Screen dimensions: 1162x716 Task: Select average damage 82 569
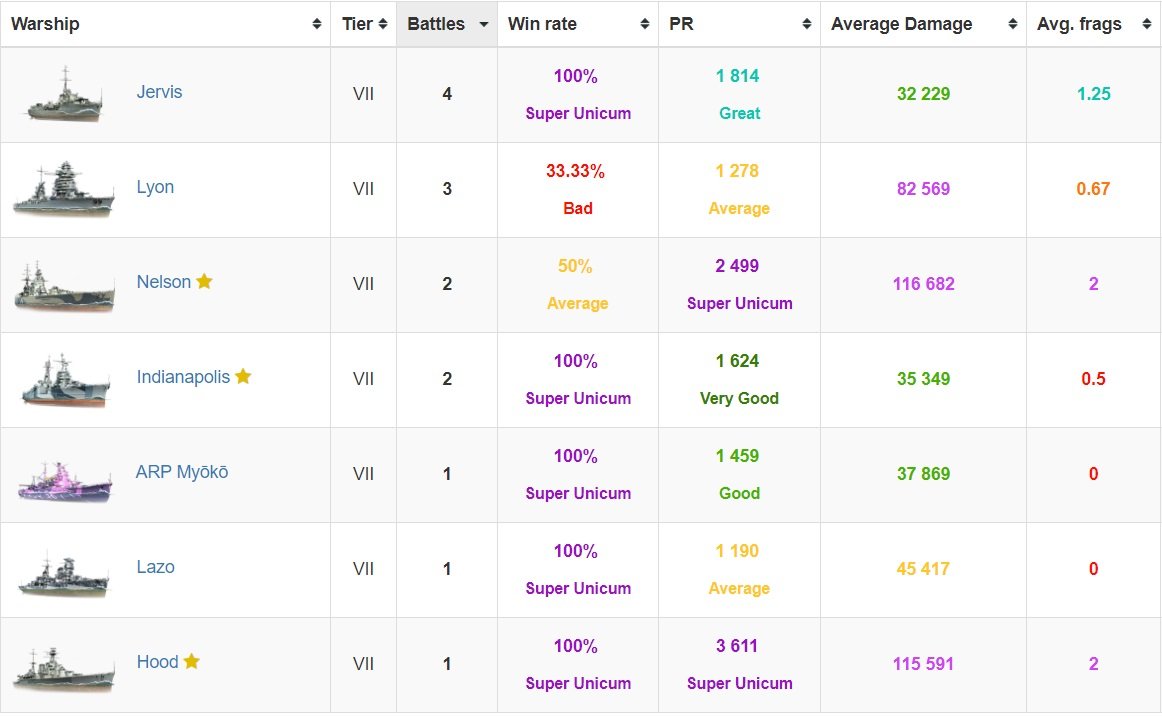coord(923,188)
